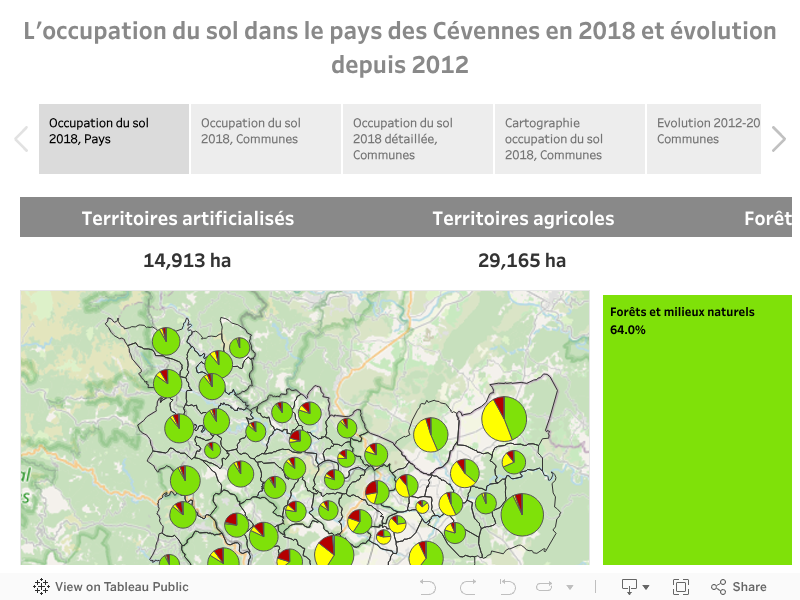
Task: Click the 29,165 ha value
Action: [x=522, y=260]
